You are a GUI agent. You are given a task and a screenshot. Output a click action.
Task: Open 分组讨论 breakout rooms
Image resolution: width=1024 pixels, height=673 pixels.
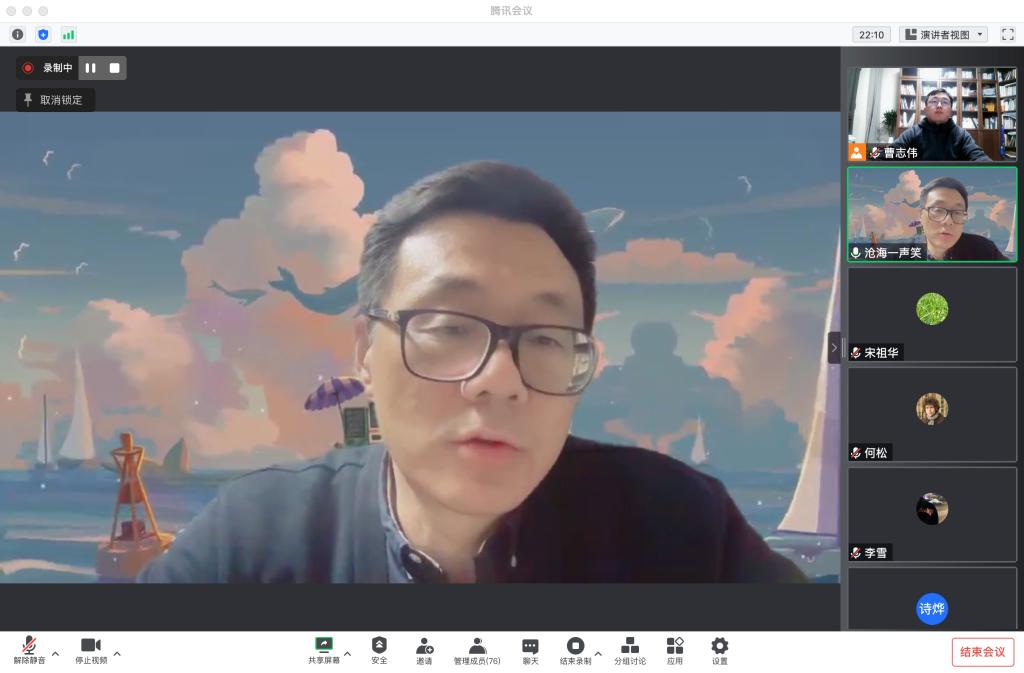pos(629,651)
